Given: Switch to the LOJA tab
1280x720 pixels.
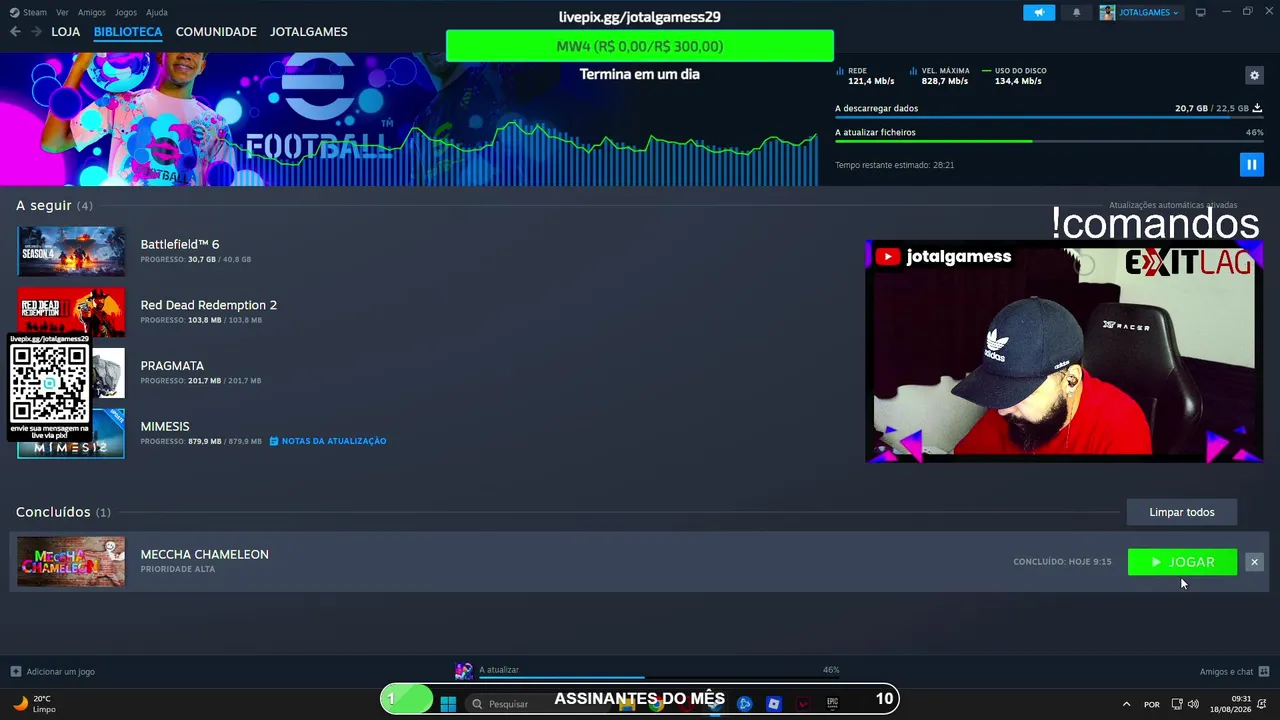Looking at the screenshot, I should (x=66, y=32).
